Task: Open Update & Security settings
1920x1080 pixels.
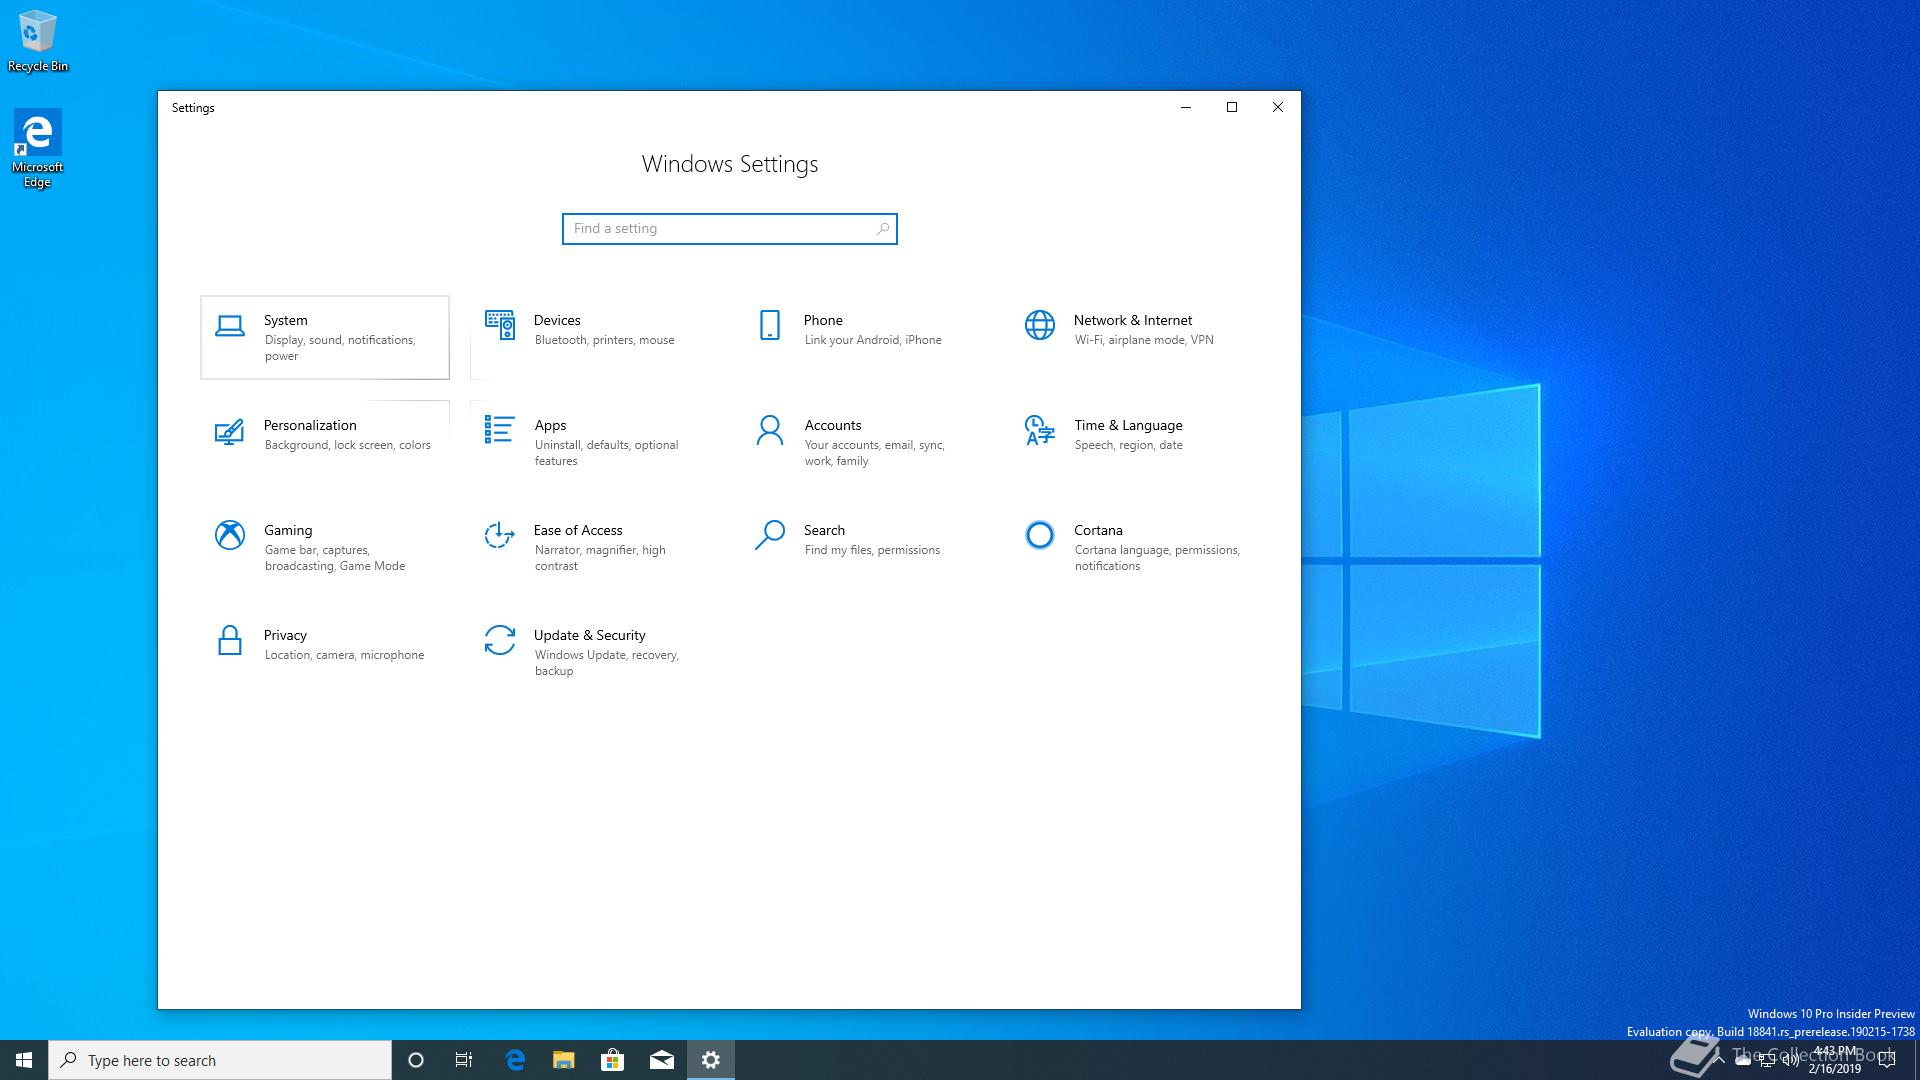Action: click(x=595, y=653)
